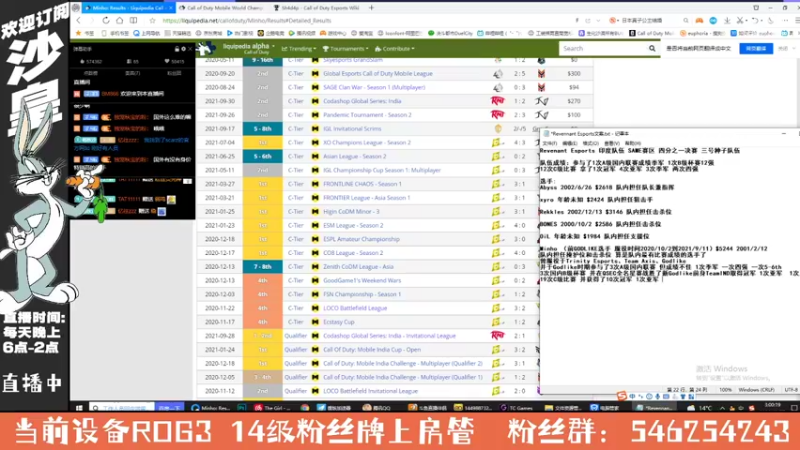Open the TC Games taskbar item
Image resolution: width=800 pixels, height=450 pixels.
pos(516,408)
